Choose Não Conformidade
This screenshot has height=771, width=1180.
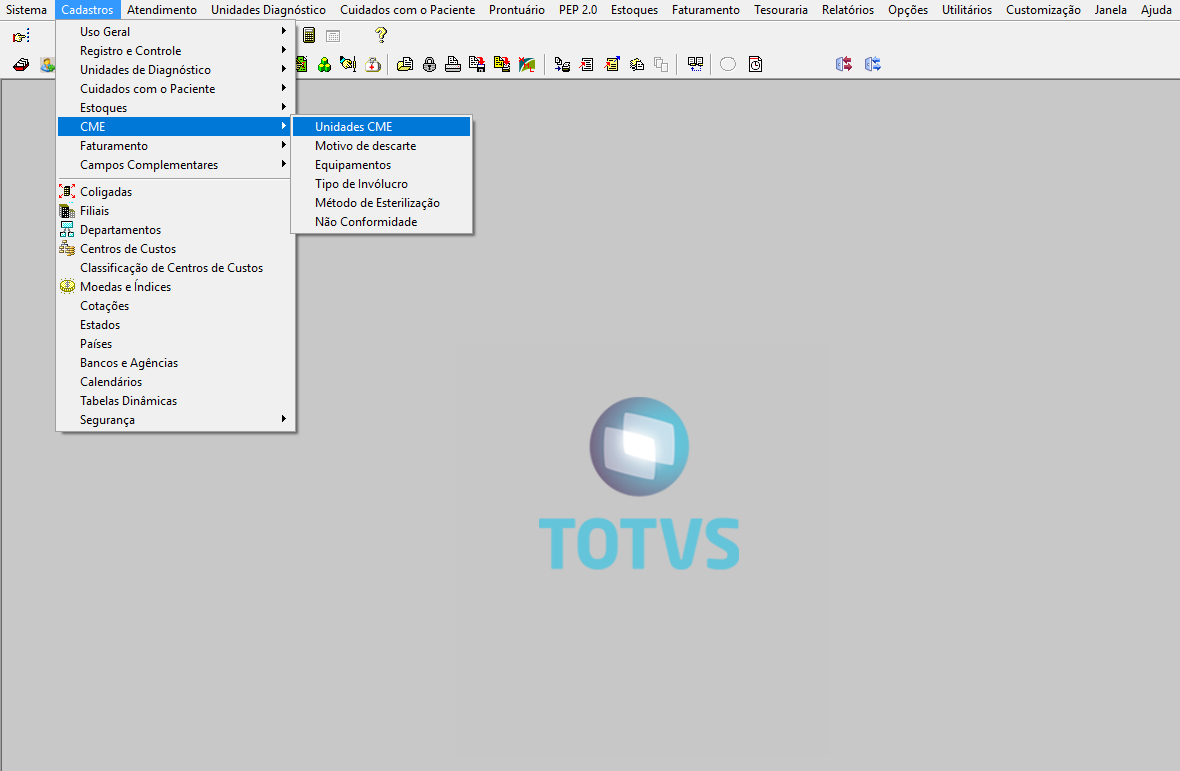(382, 222)
